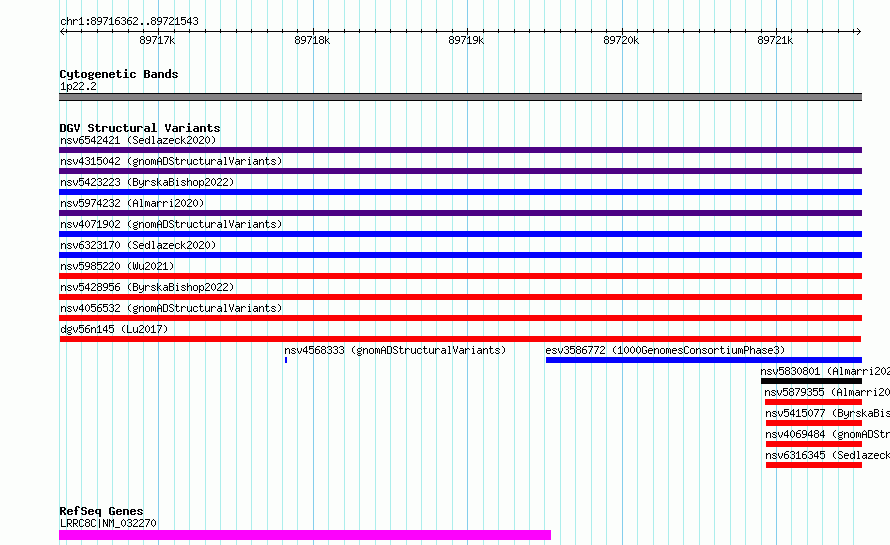890x545 pixels.
Task: Click dgv56n145 (Lu2017) variant label
Action: coord(114,329)
